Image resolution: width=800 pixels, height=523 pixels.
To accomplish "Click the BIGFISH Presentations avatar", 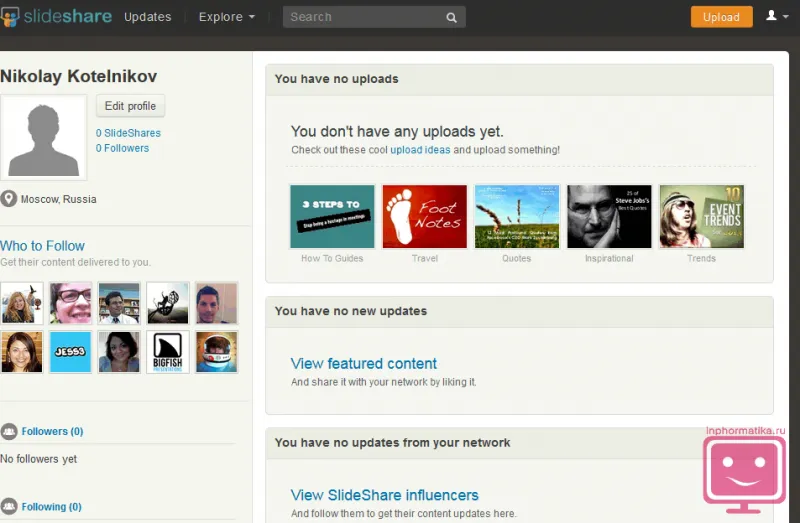I will tap(168, 352).
